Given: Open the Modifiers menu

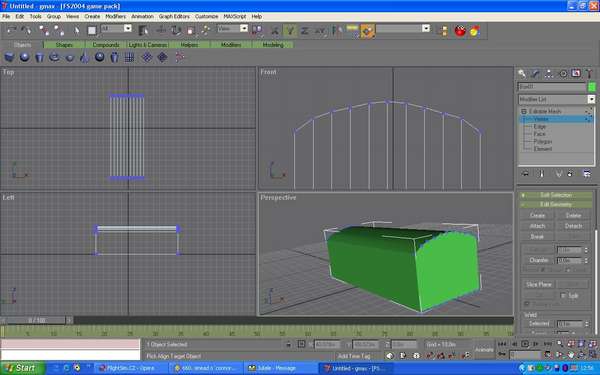Looking at the screenshot, I should [116, 16].
